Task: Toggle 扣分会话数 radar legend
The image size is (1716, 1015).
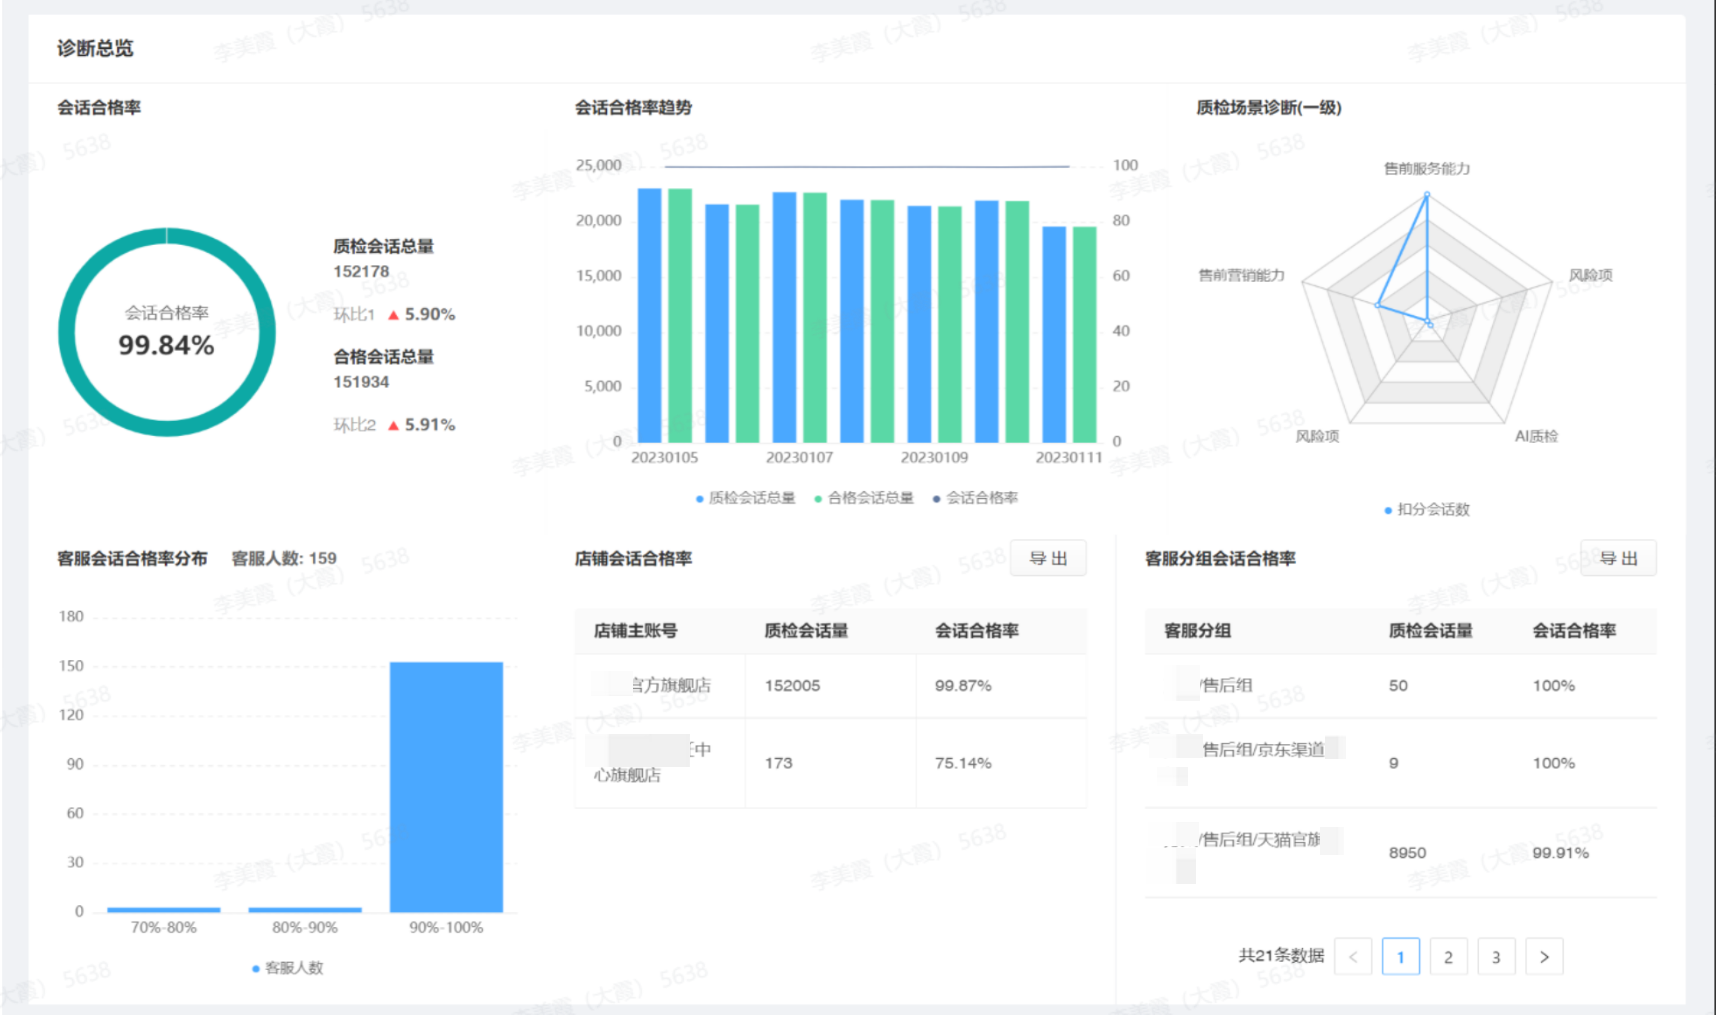Action: click(1427, 509)
